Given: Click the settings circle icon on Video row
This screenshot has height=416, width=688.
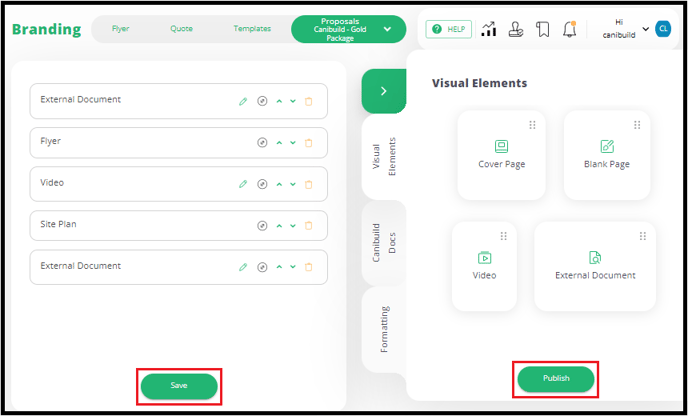Looking at the screenshot, I should coord(262,184).
